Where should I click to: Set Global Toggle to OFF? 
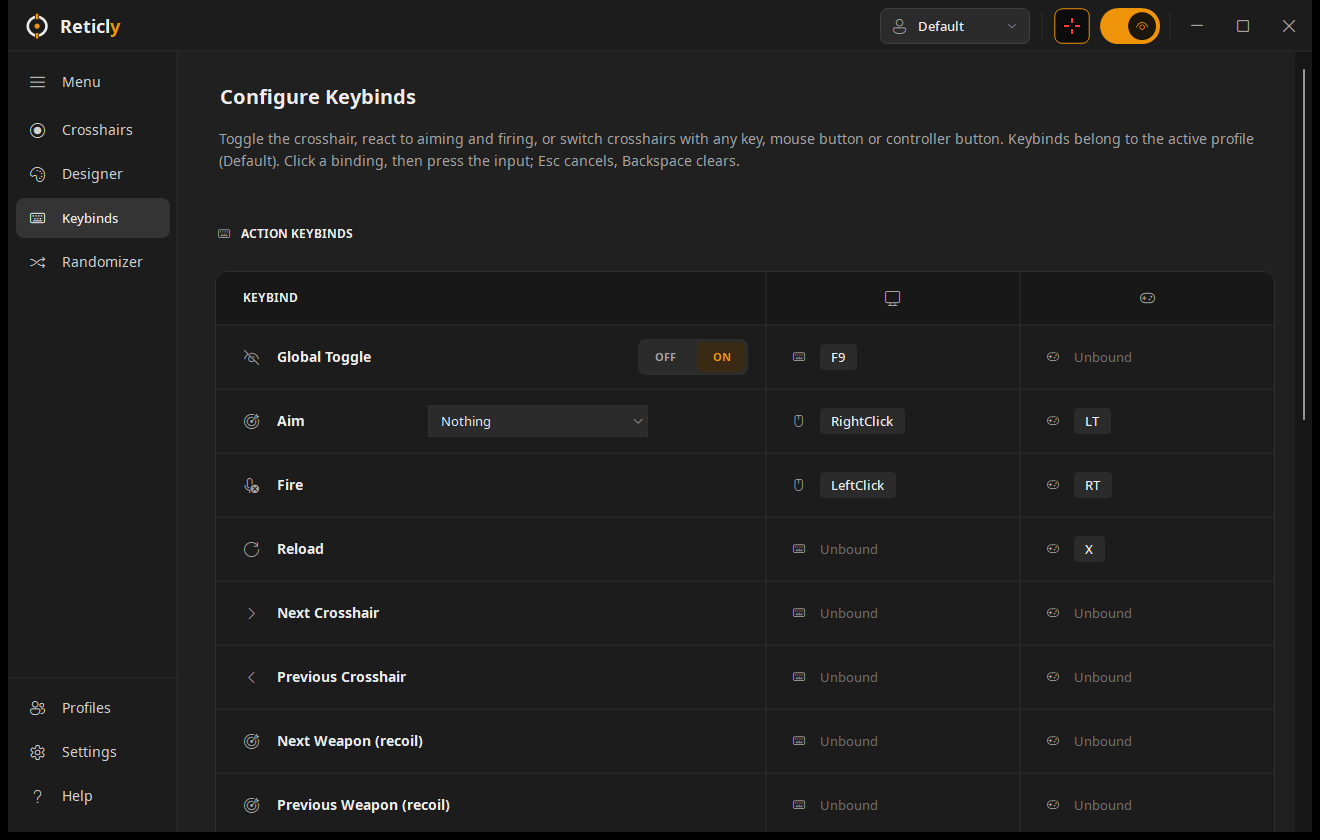click(x=666, y=357)
